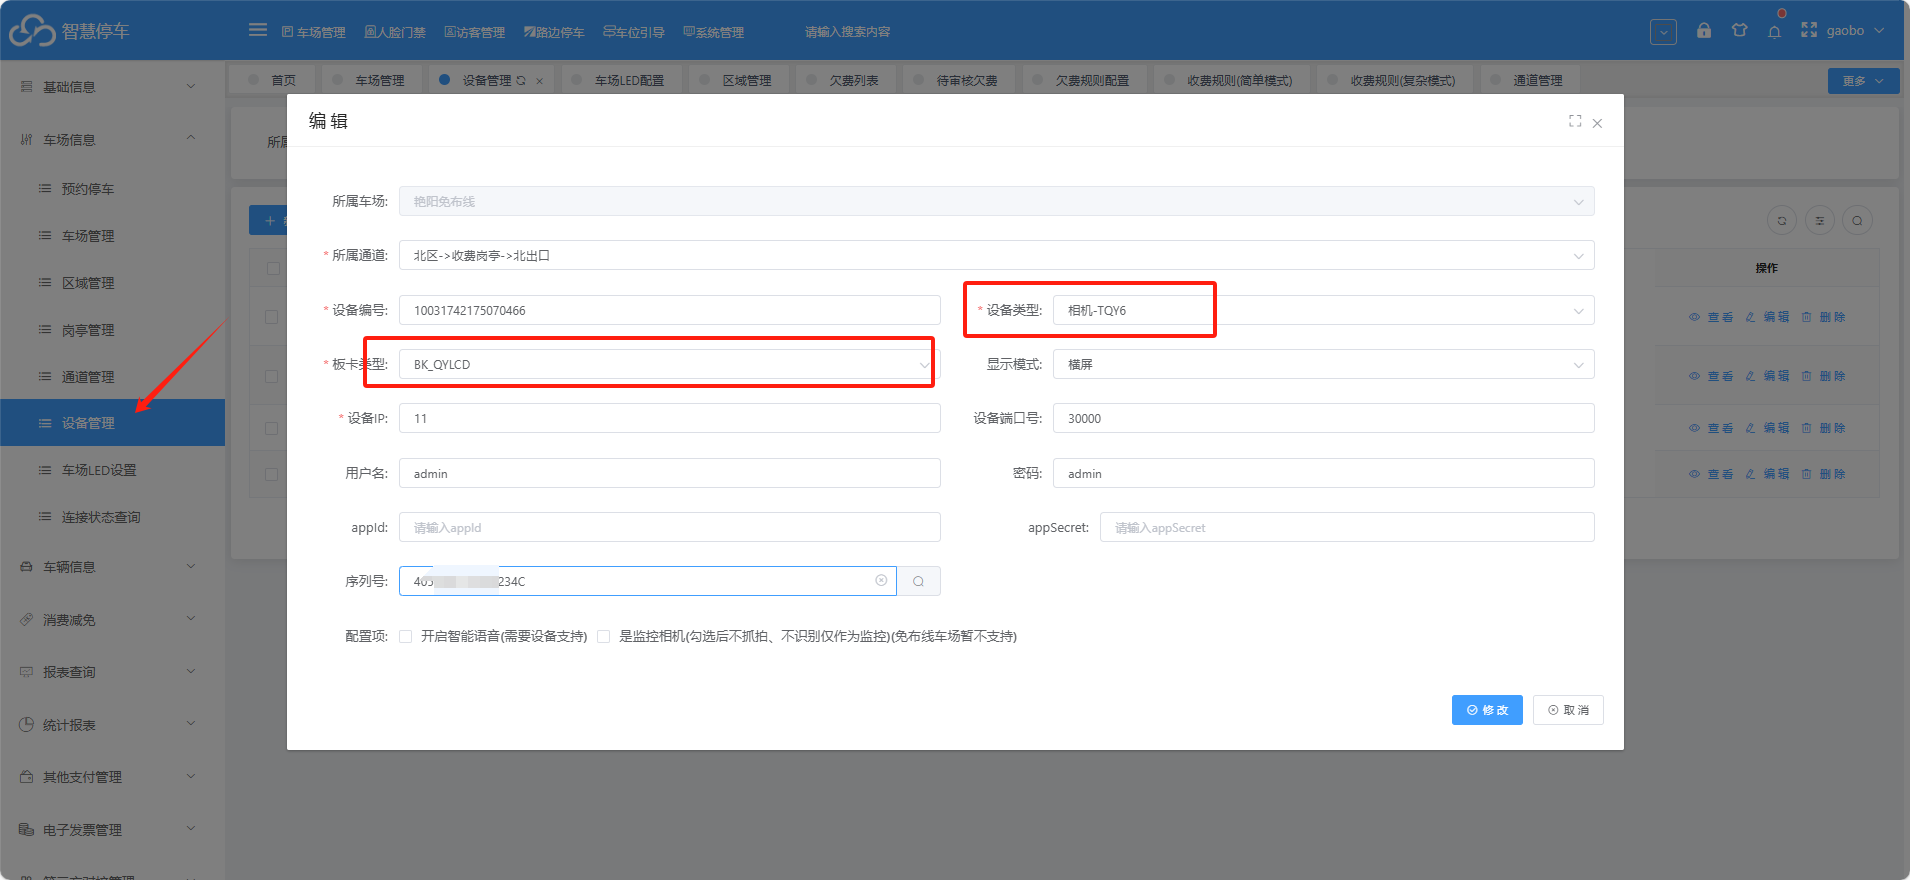The image size is (1910, 880).
Task: Open the 显示模式 dropdown showing 横屏
Action: (1323, 364)
